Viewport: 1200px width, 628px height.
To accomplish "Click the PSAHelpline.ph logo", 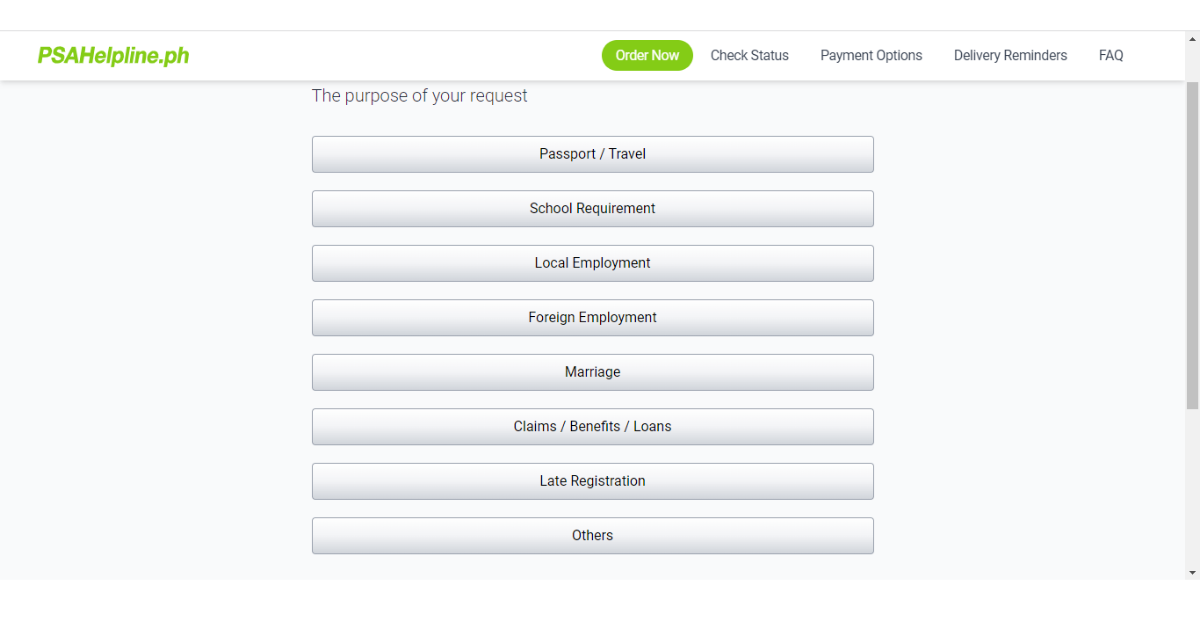I will click(x=112, y=55).
